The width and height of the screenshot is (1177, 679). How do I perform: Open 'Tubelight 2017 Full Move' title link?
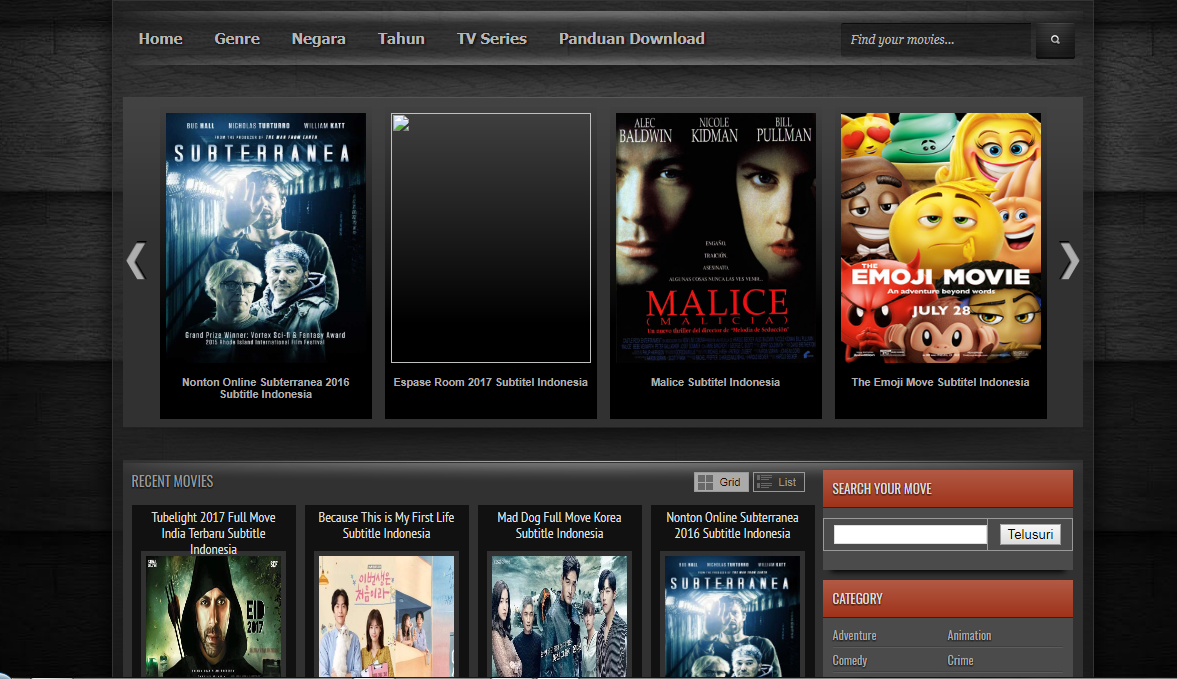(x=213, y=533)
